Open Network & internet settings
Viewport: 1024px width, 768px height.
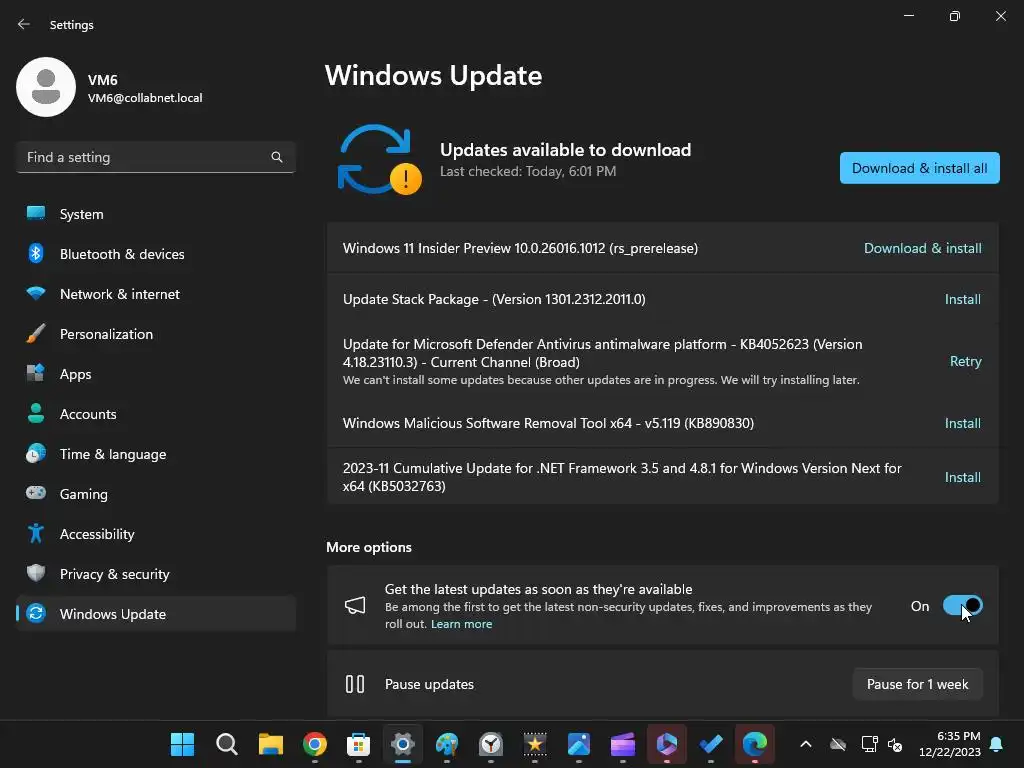tap(155, 294)
